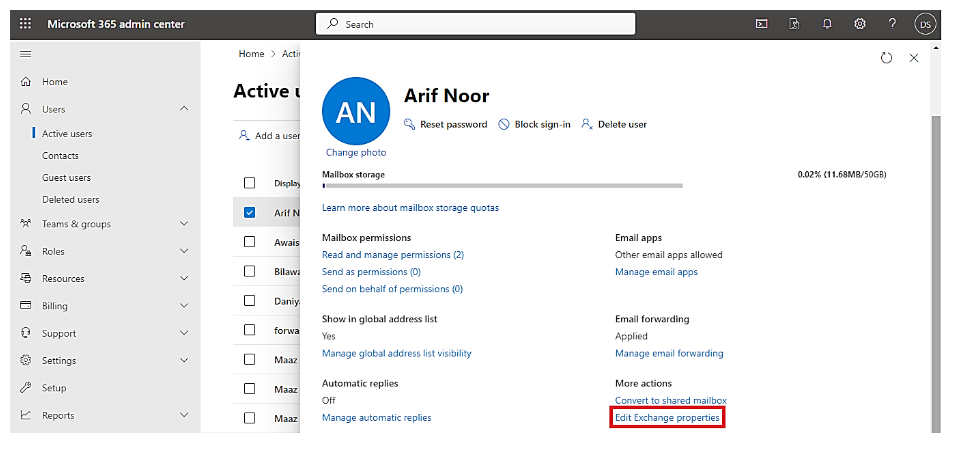
Task: Expand the Reports chevron
Action: tap(184, 415)
